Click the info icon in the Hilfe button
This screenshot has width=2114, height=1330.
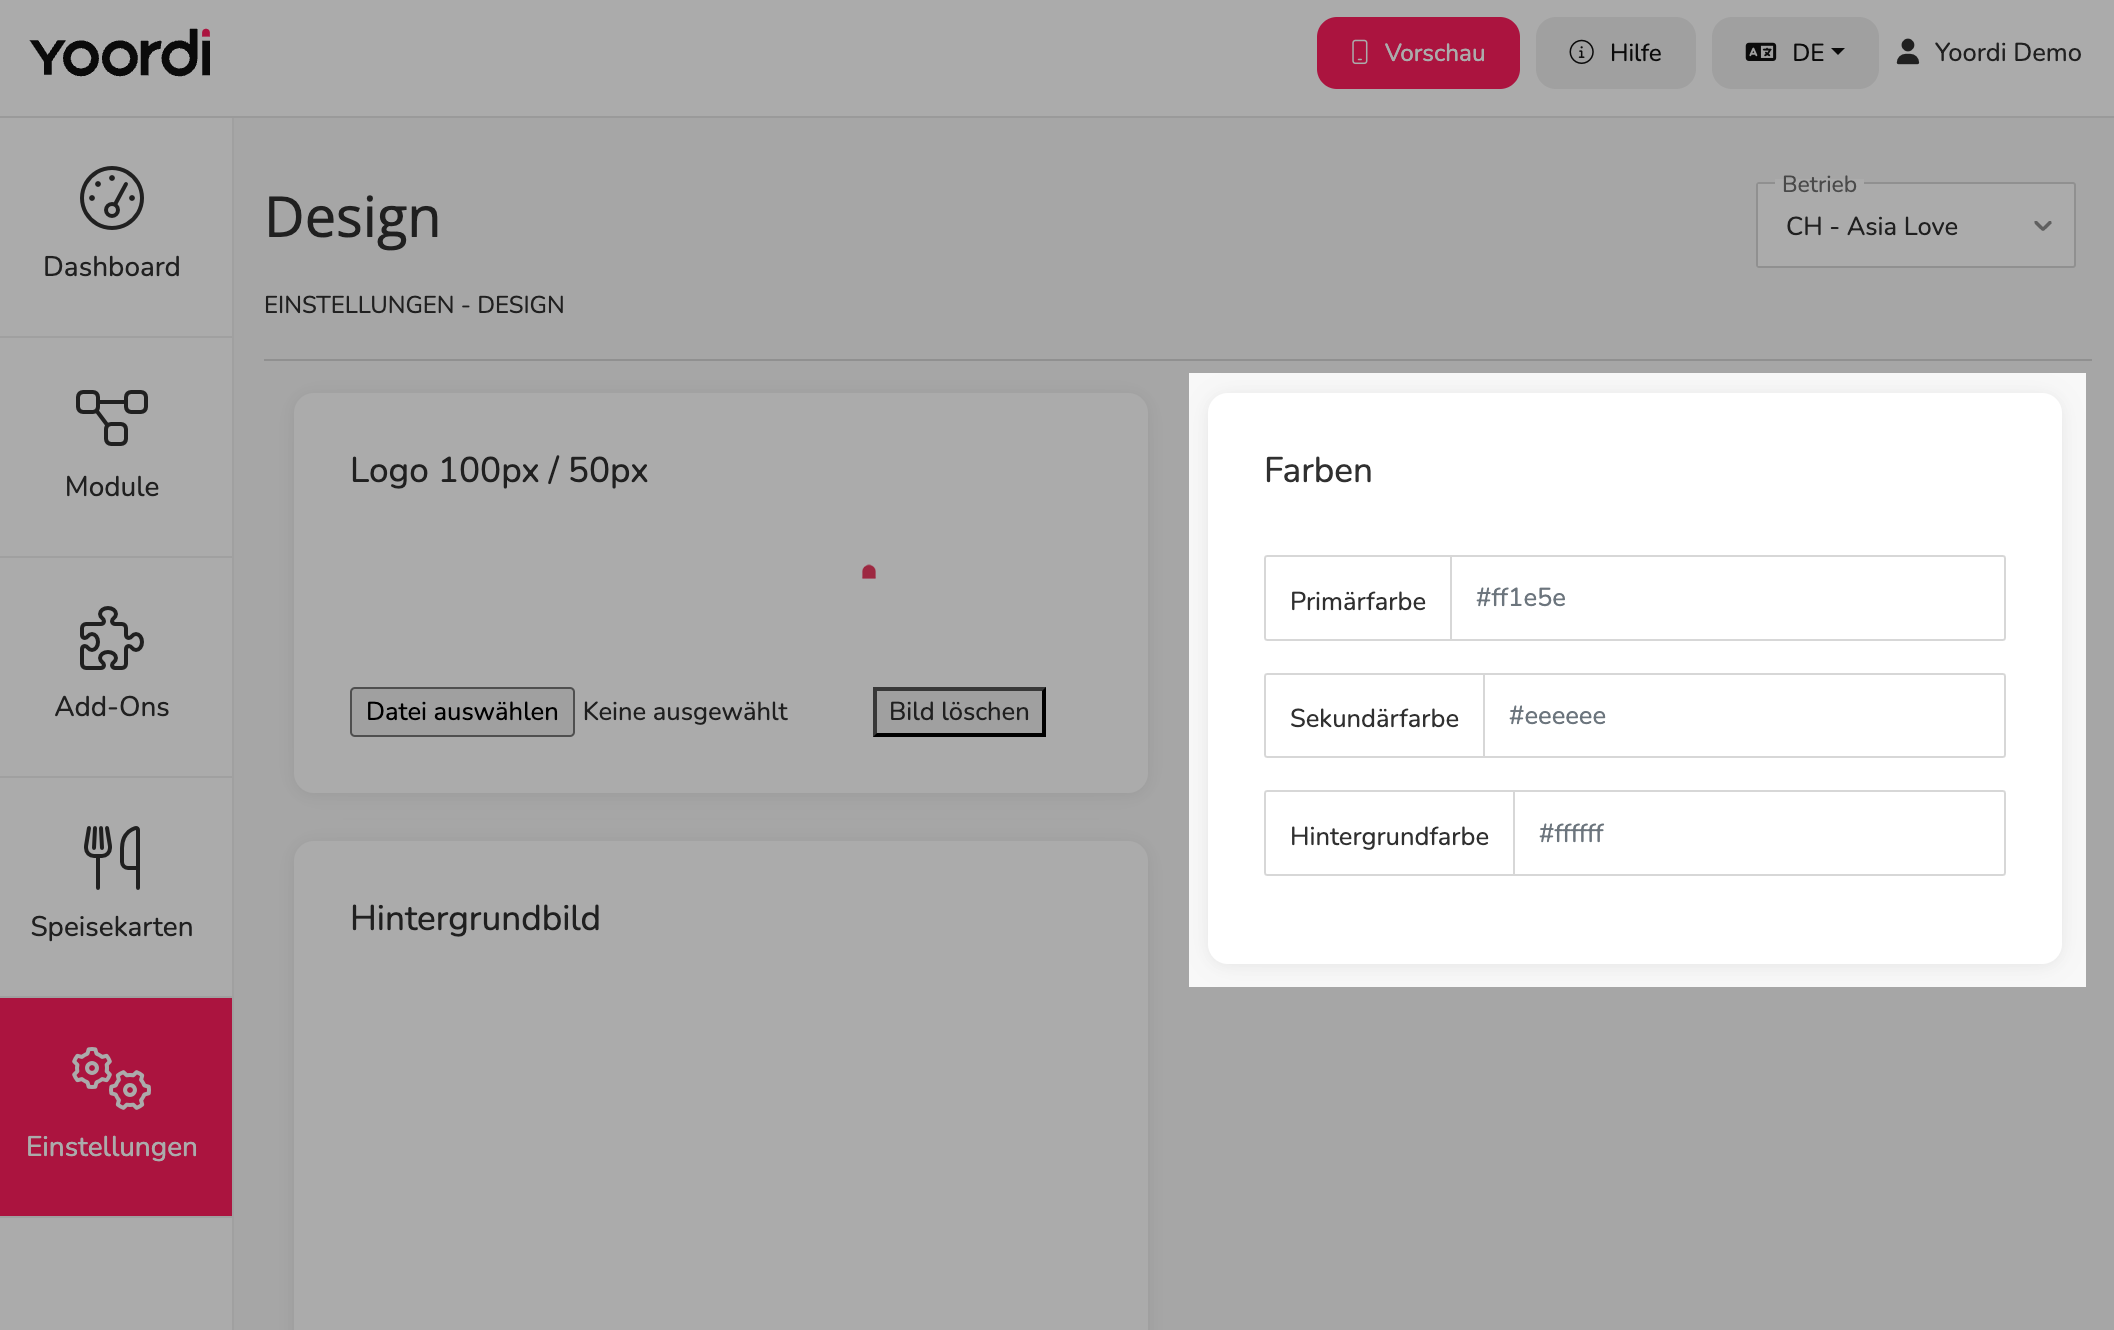(x=1582, y=52)
